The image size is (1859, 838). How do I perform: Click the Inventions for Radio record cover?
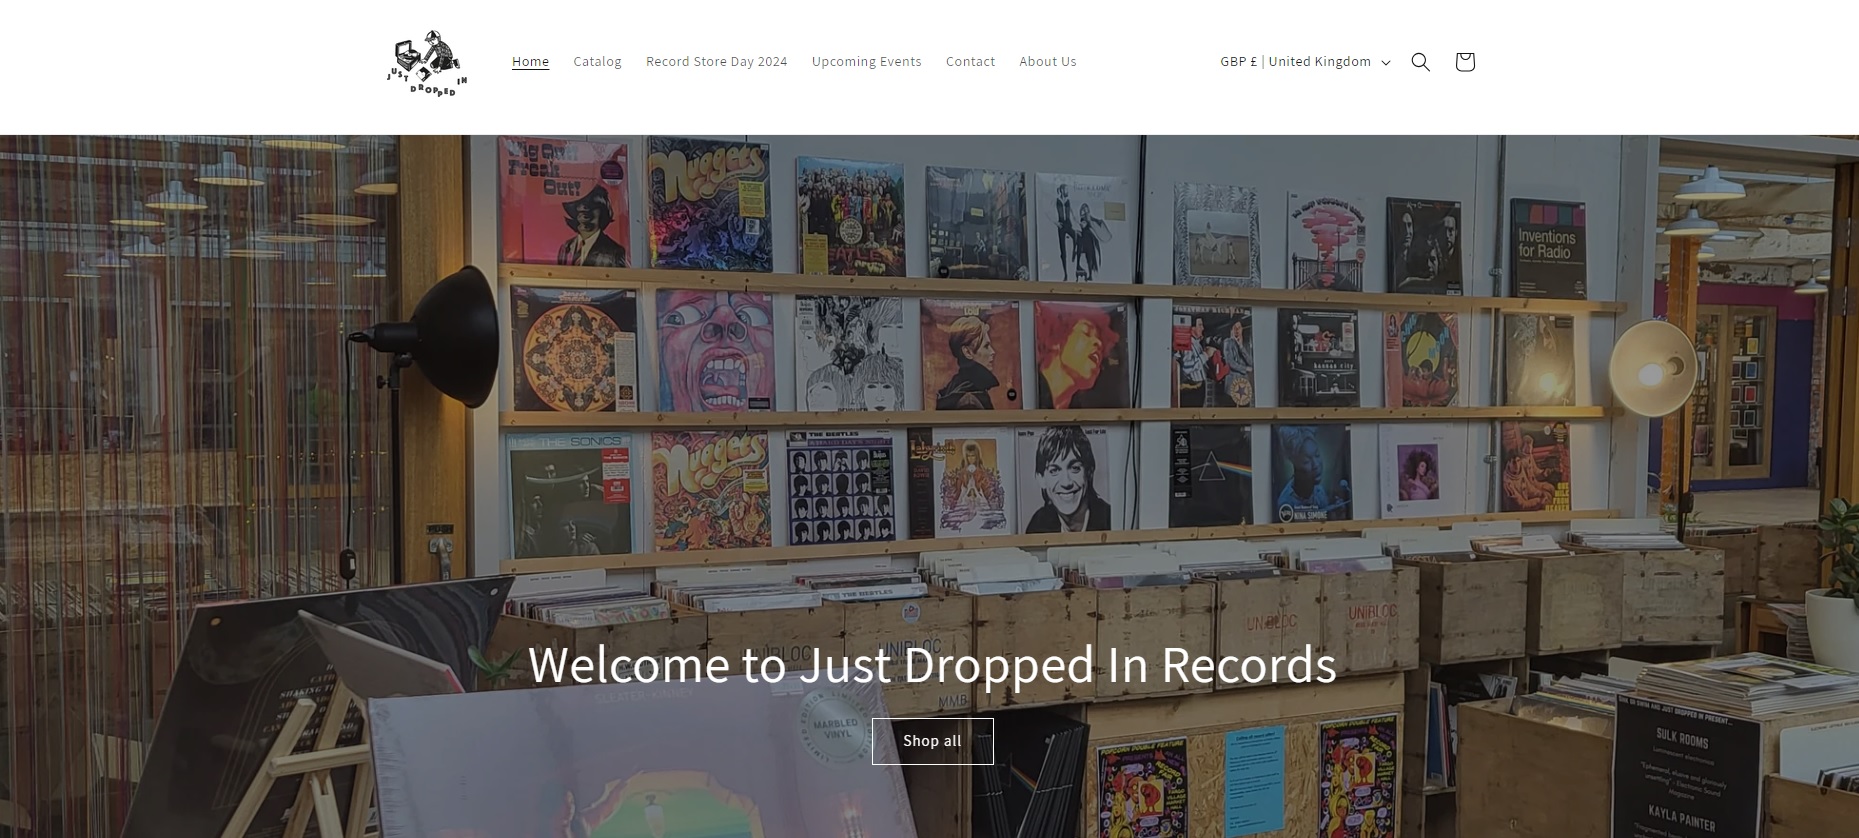pyautogui.click(x=1547, y=248)
